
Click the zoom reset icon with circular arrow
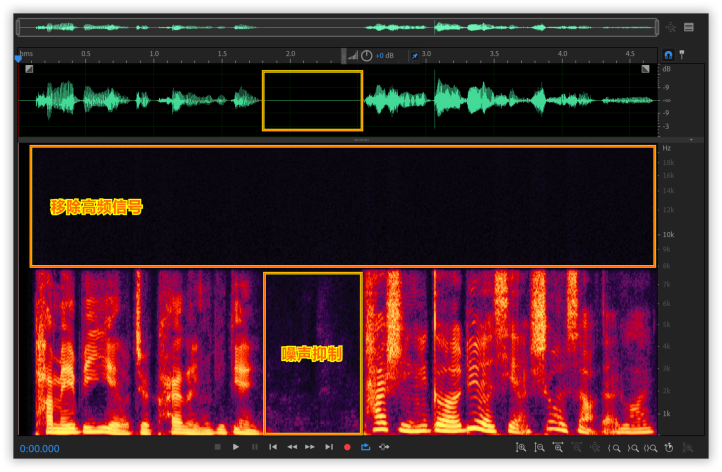[x=669, y=447]
